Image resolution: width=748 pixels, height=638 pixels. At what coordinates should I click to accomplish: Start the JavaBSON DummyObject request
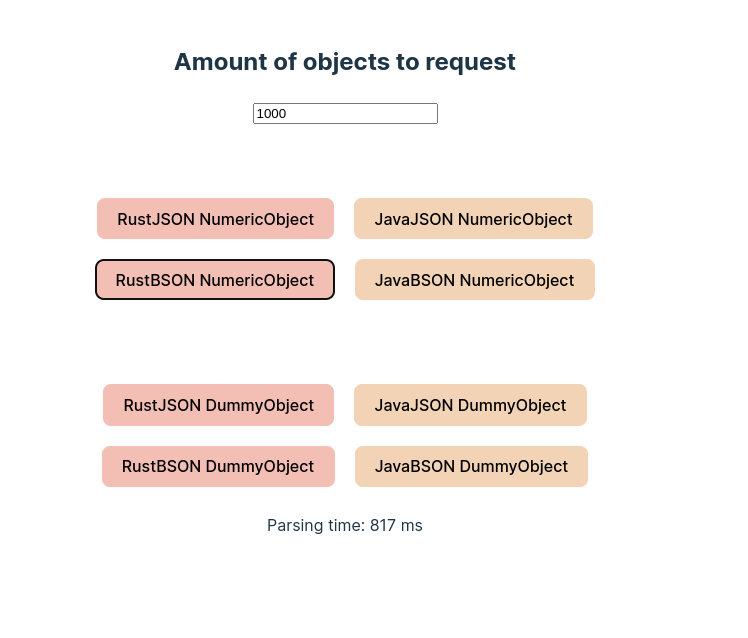(471, 466)
